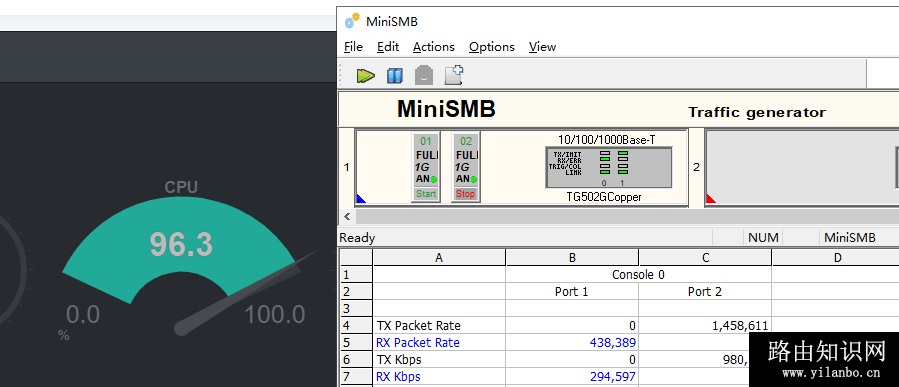Open the Actions menu
This screenshot has width=899, height=387.
(433, 47)
